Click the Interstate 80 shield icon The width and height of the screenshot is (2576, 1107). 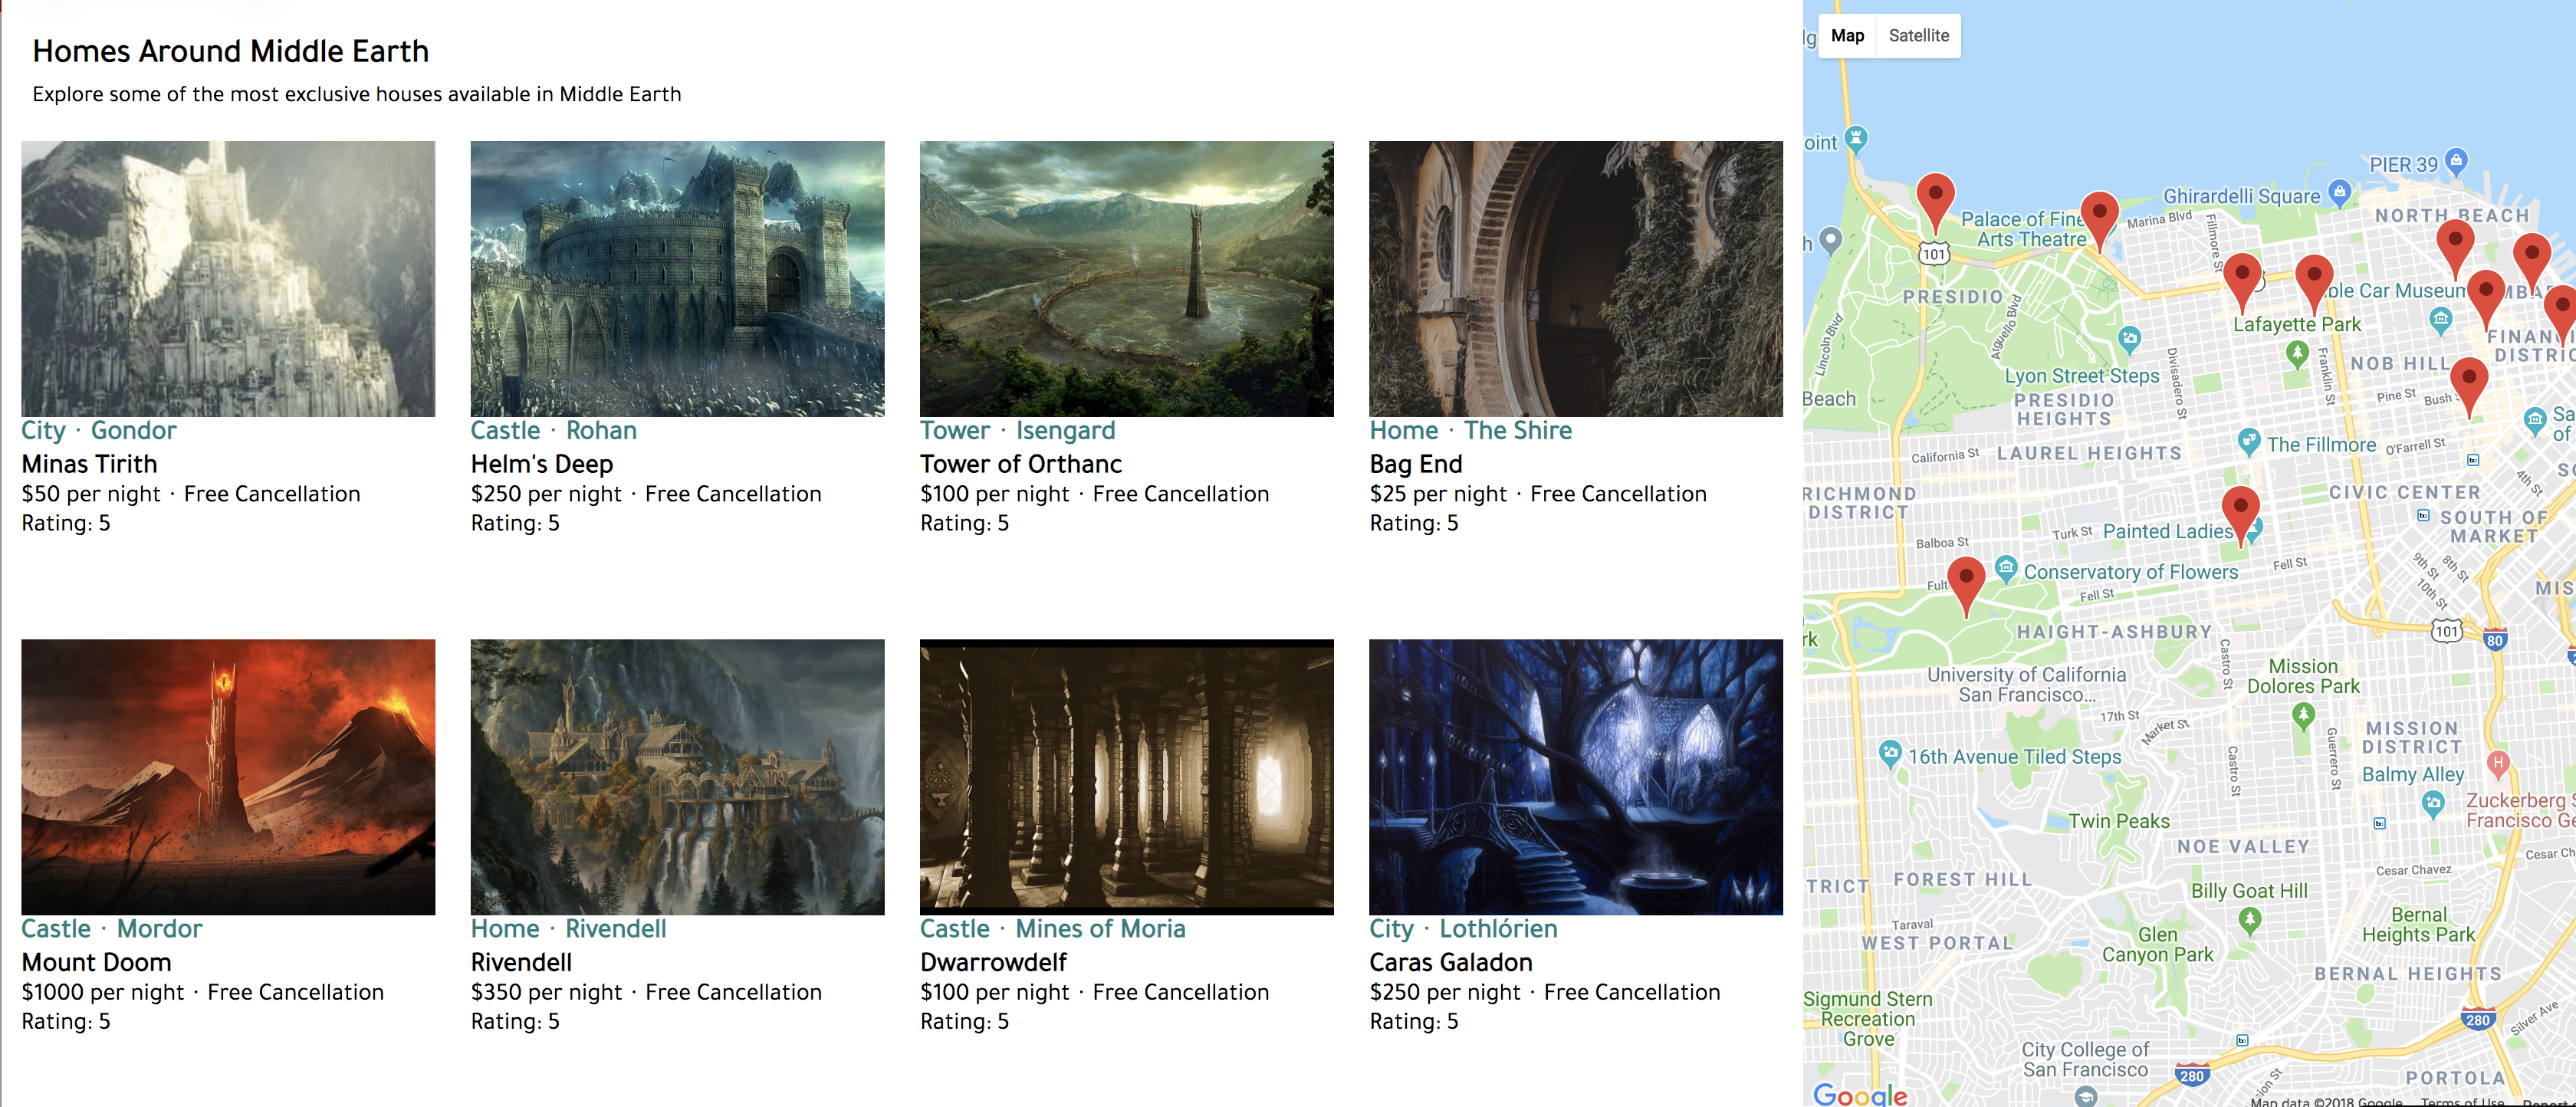pos(2494,641)
